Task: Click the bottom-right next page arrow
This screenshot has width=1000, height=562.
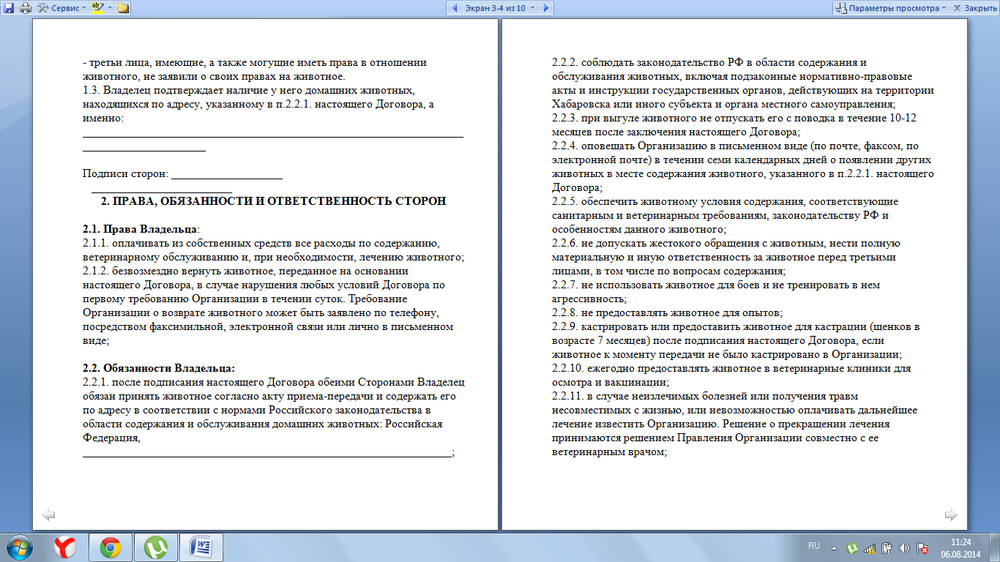Action: pyautogui.click(x=950, y=515)
